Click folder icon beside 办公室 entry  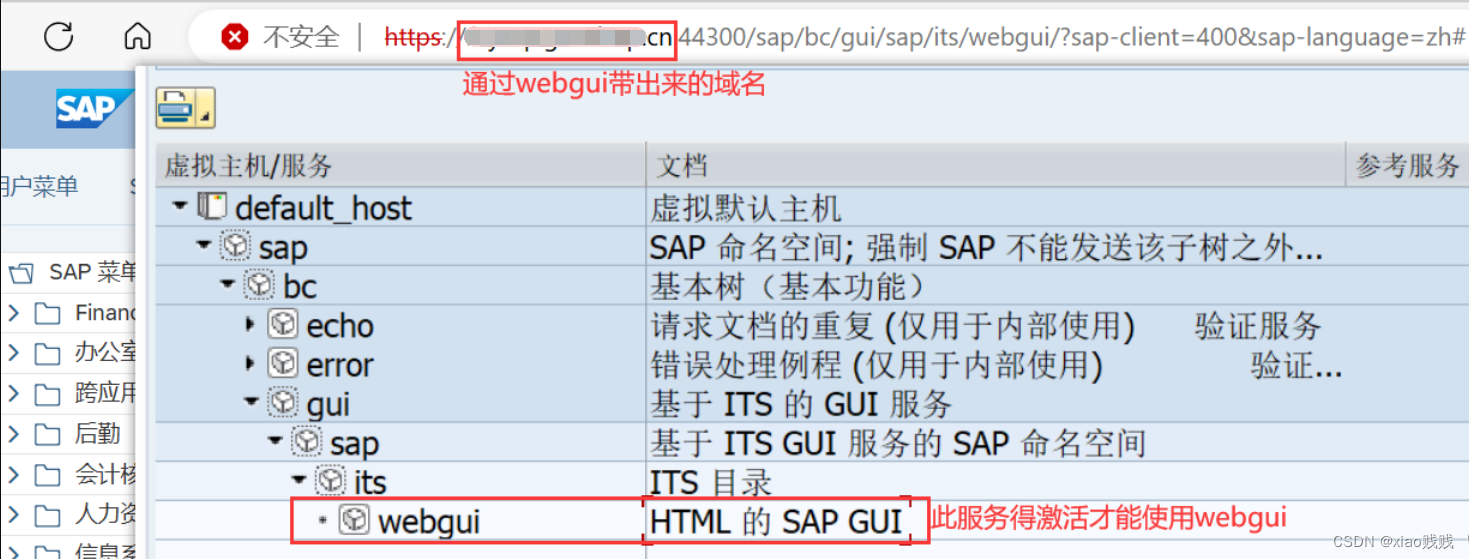pyautogui.click(x=47, y=353)
